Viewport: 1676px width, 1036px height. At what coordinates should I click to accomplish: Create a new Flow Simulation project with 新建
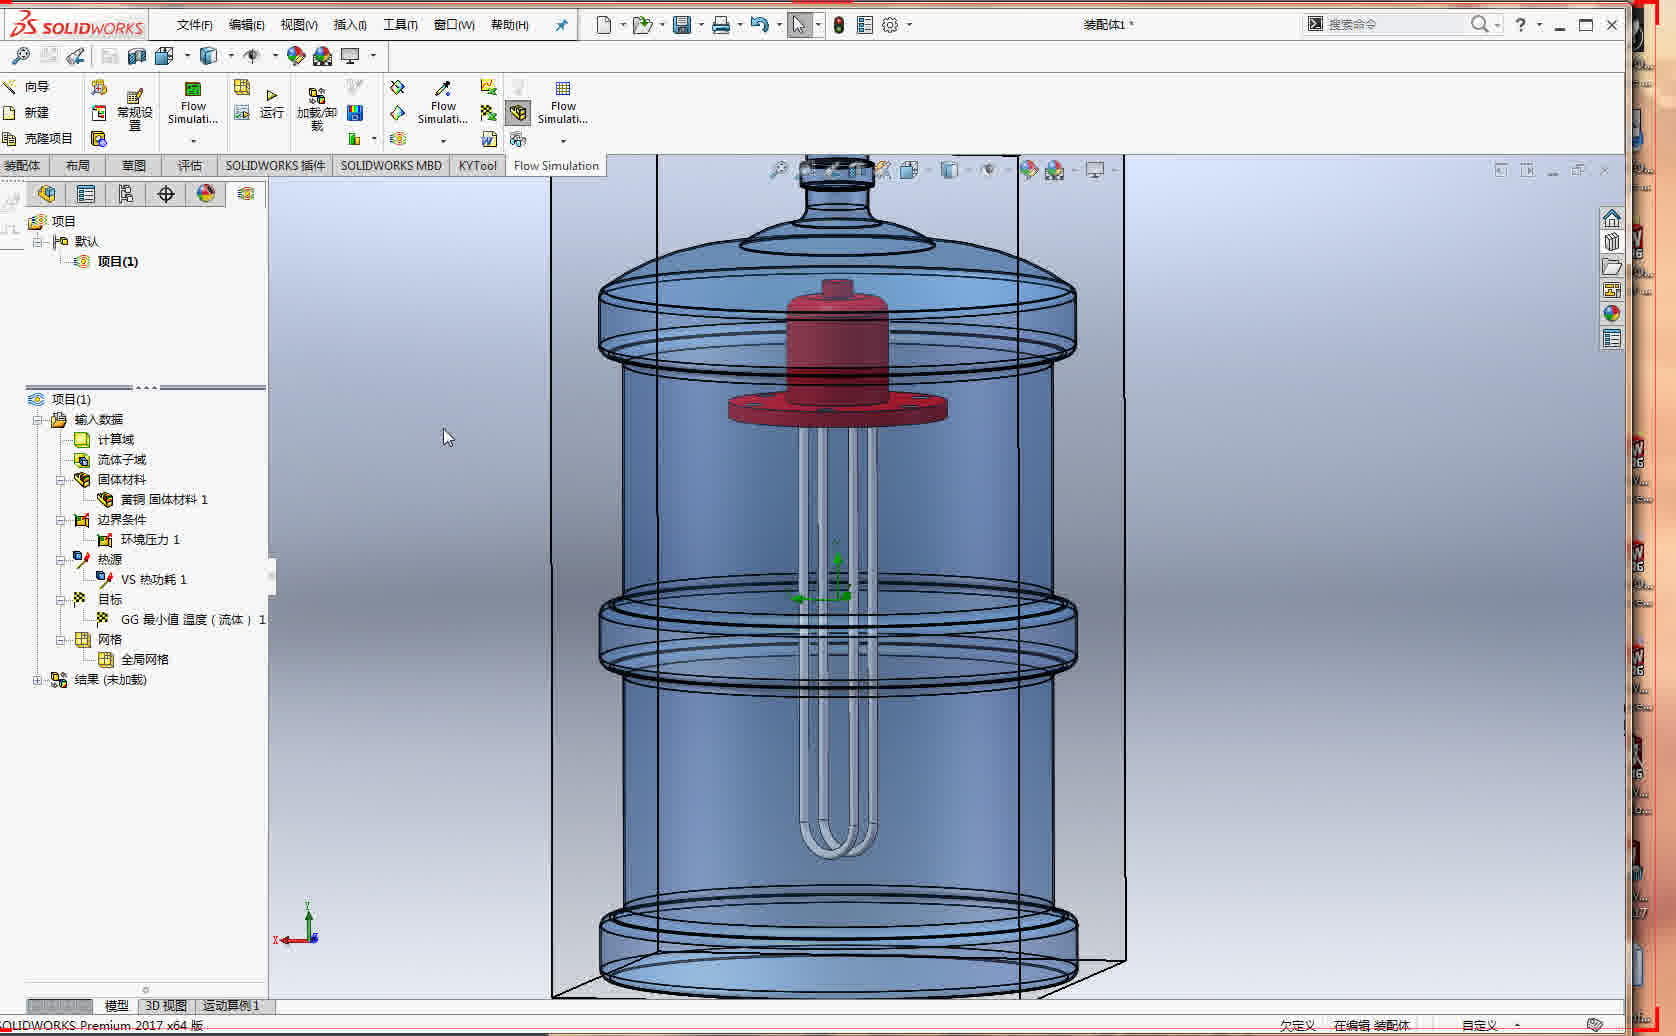pos(35,112)
